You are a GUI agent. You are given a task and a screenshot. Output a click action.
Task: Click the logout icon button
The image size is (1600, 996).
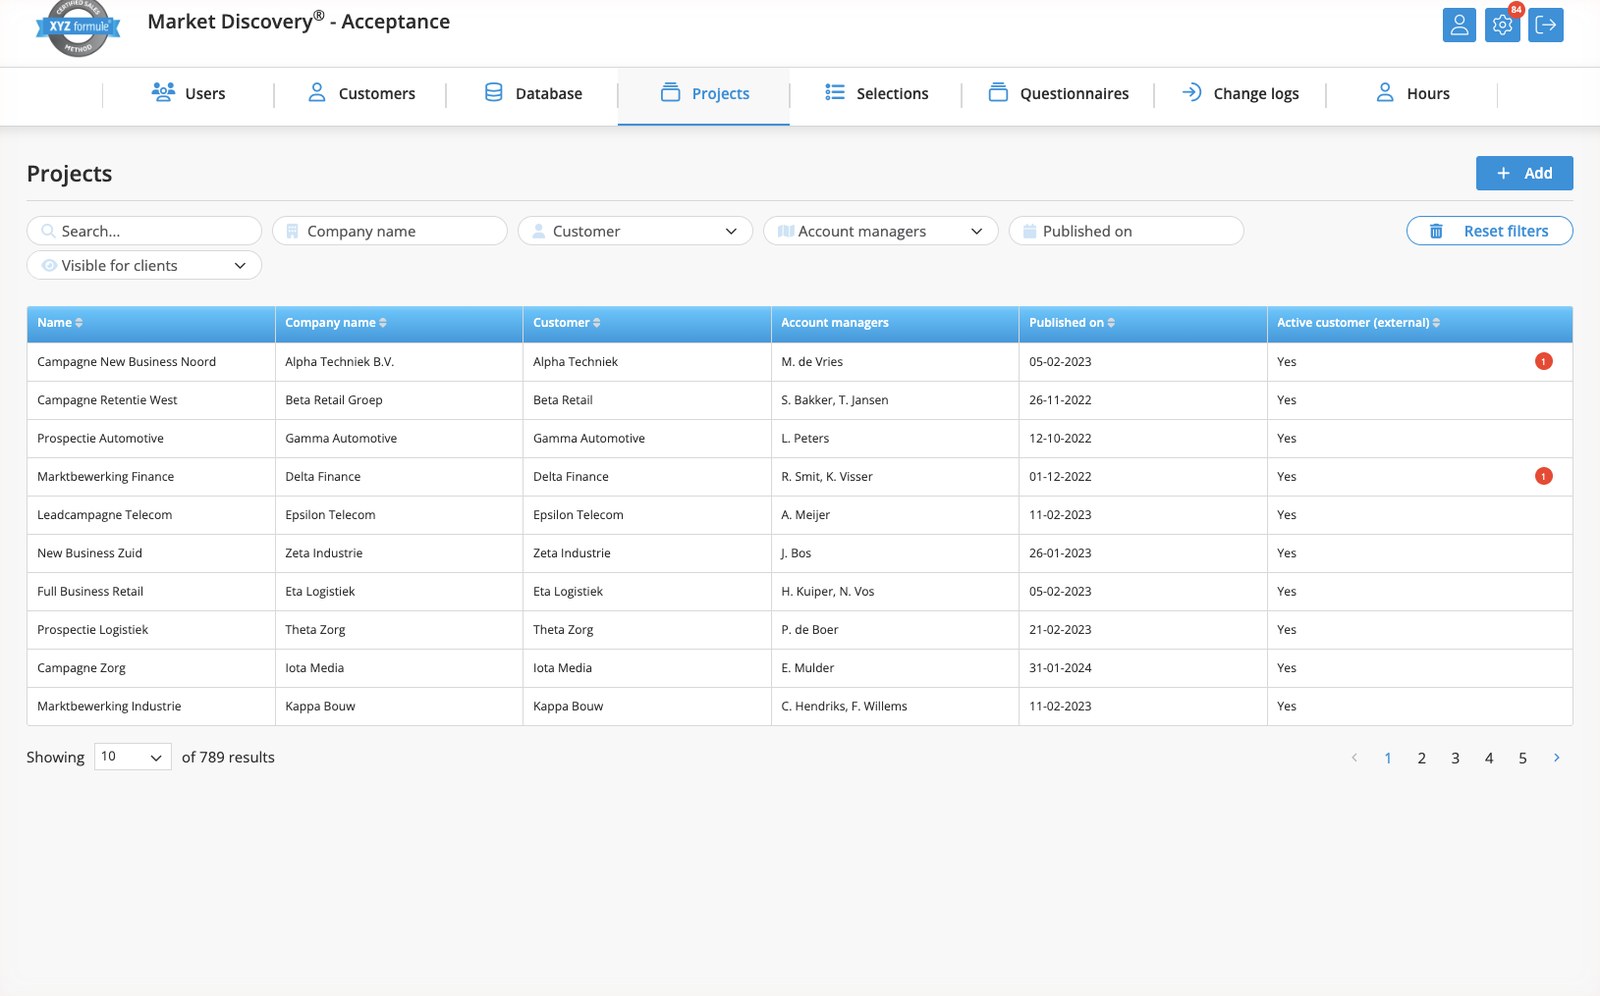click(x=1546, y=25)
